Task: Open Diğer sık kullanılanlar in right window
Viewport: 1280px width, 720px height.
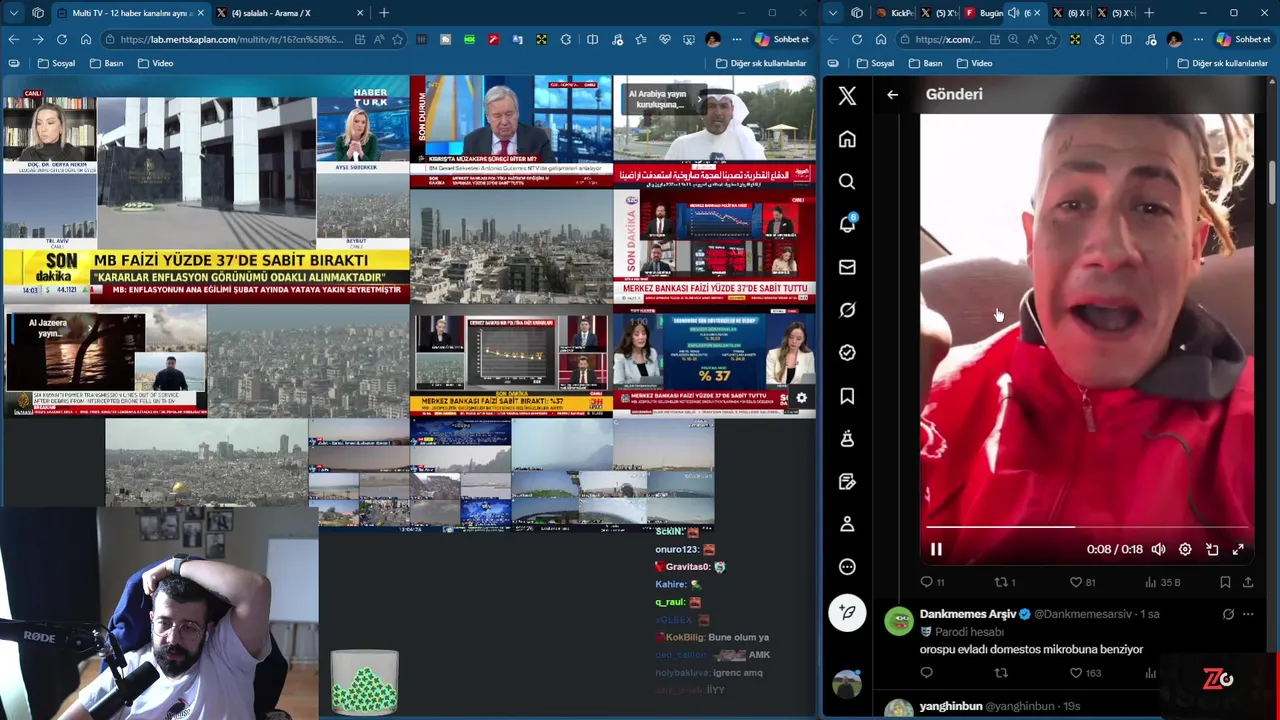Action: click(x=1222, y=63)
